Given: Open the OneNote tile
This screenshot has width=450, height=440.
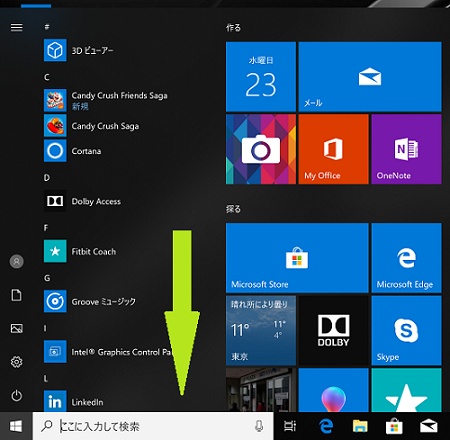Looking at the screenshot, I should (x=406, y=149).
